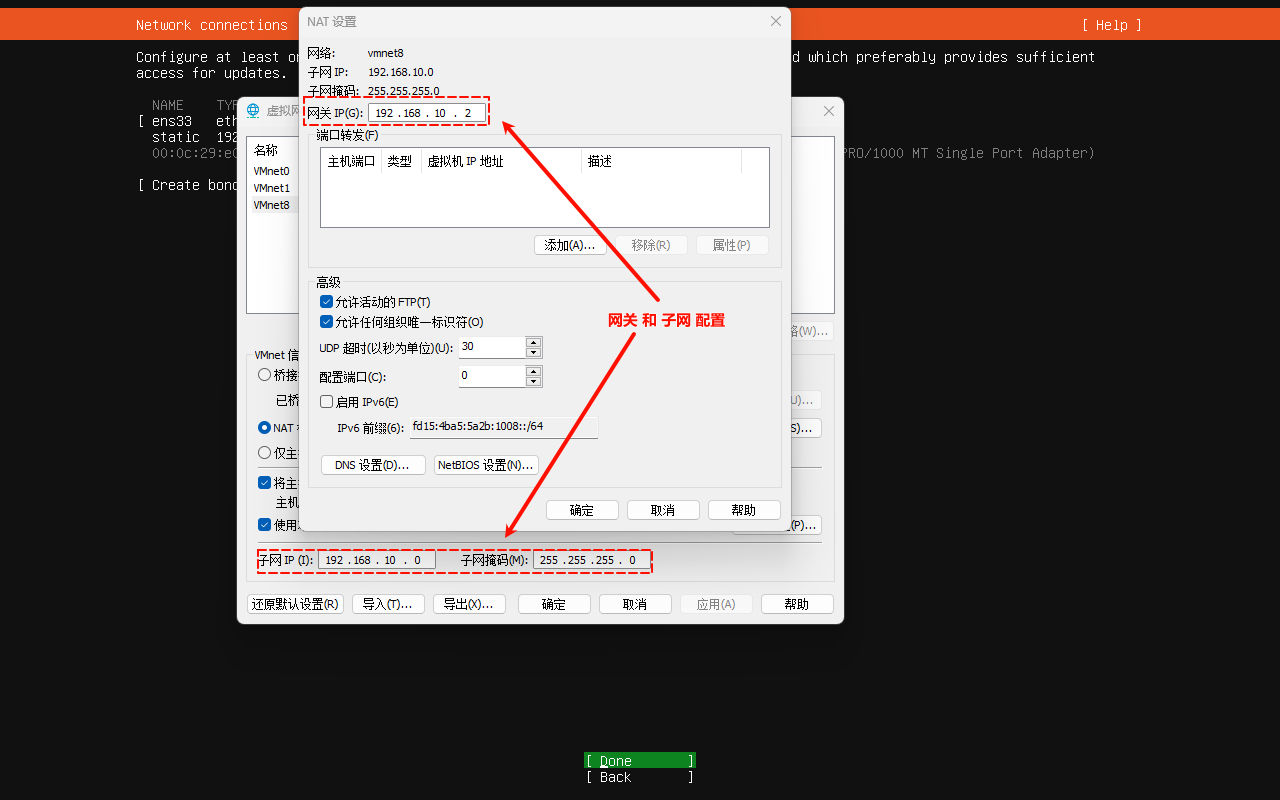Click 还原默认设置 button
This screenshot has width=1280, height=800.
295,604
